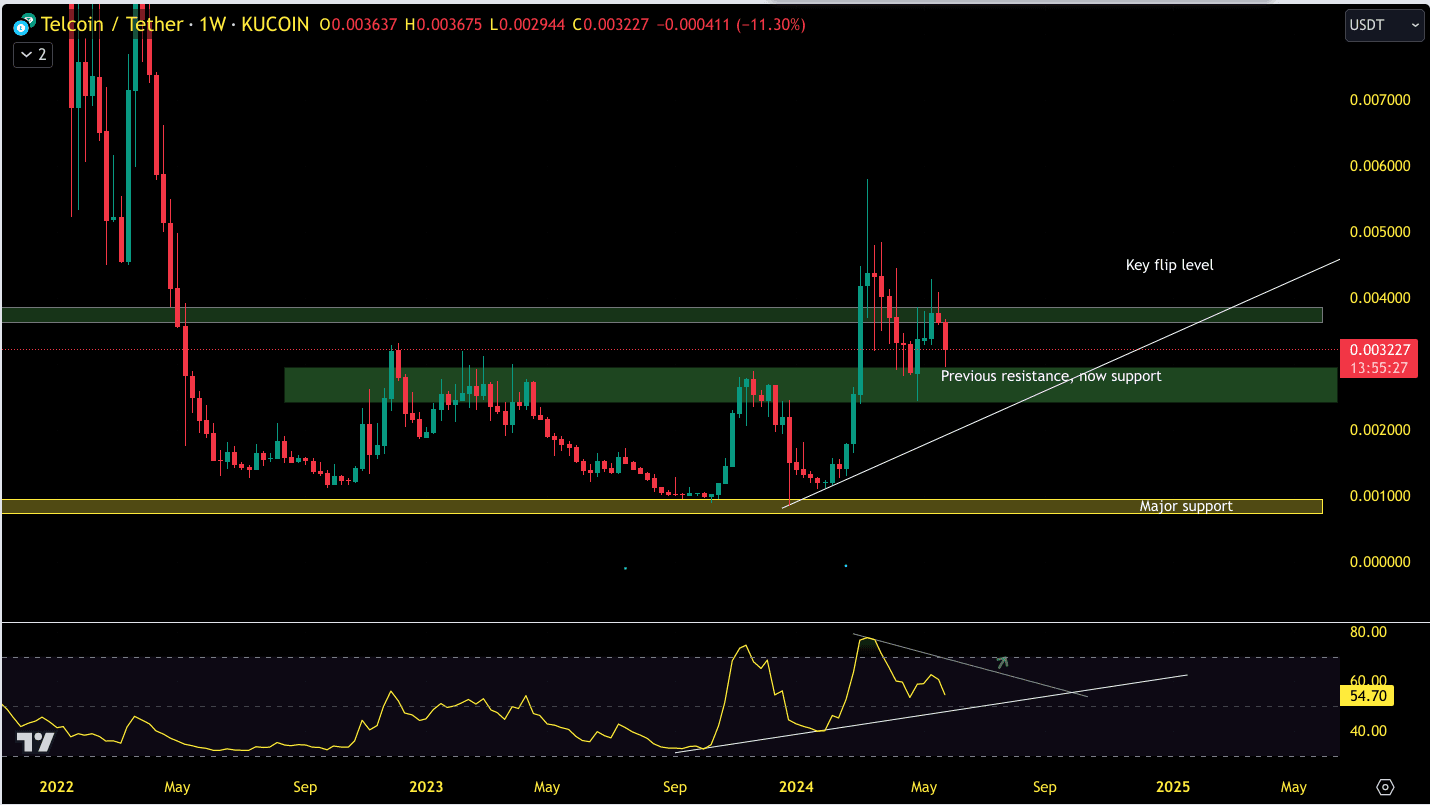Click the RSI value label 54.70

(1367, 696)
